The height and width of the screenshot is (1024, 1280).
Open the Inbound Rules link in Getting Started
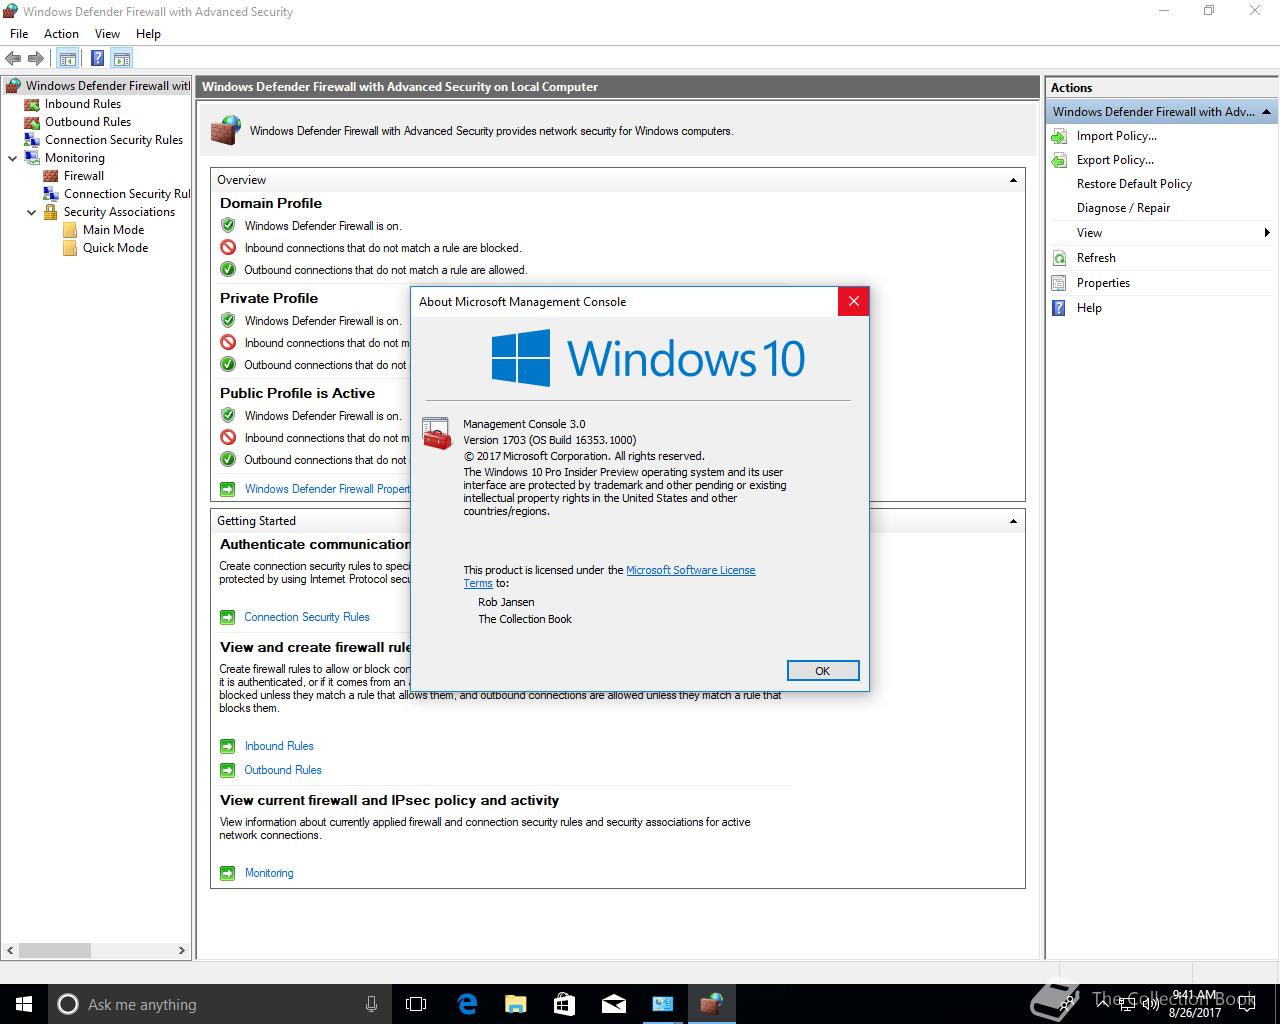[x=279, y=746]
